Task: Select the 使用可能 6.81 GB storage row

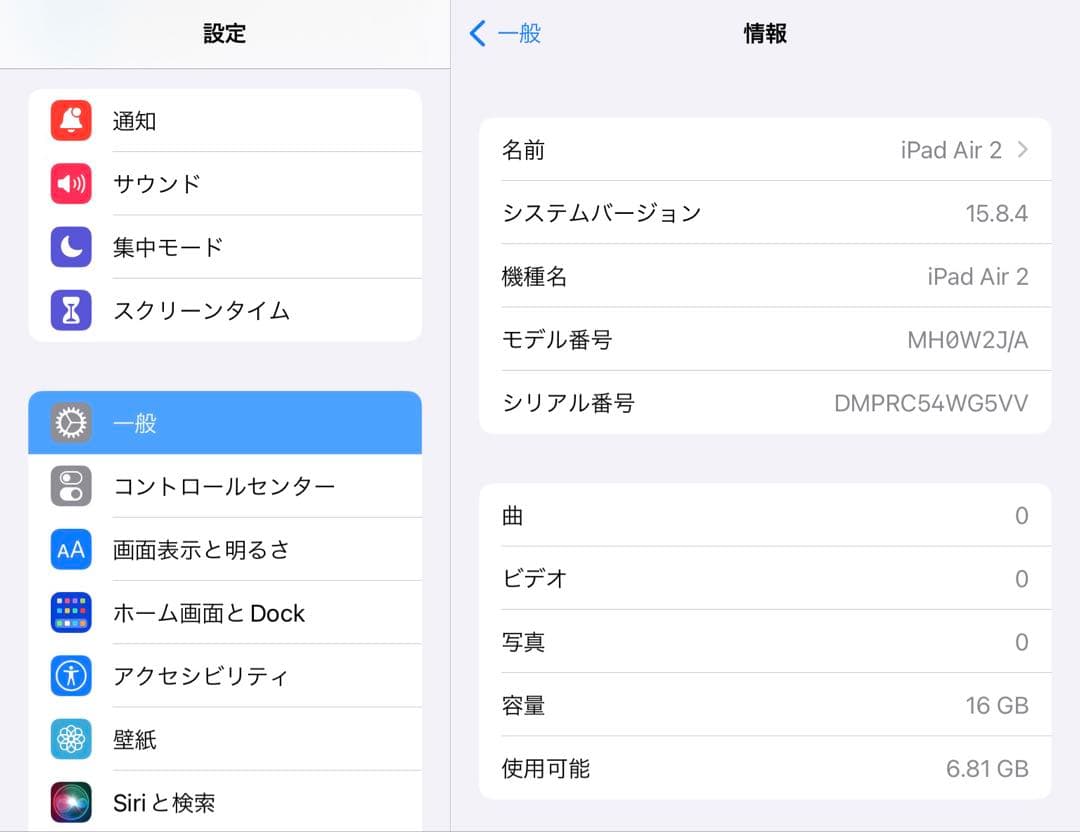Action: pos(765,768)
